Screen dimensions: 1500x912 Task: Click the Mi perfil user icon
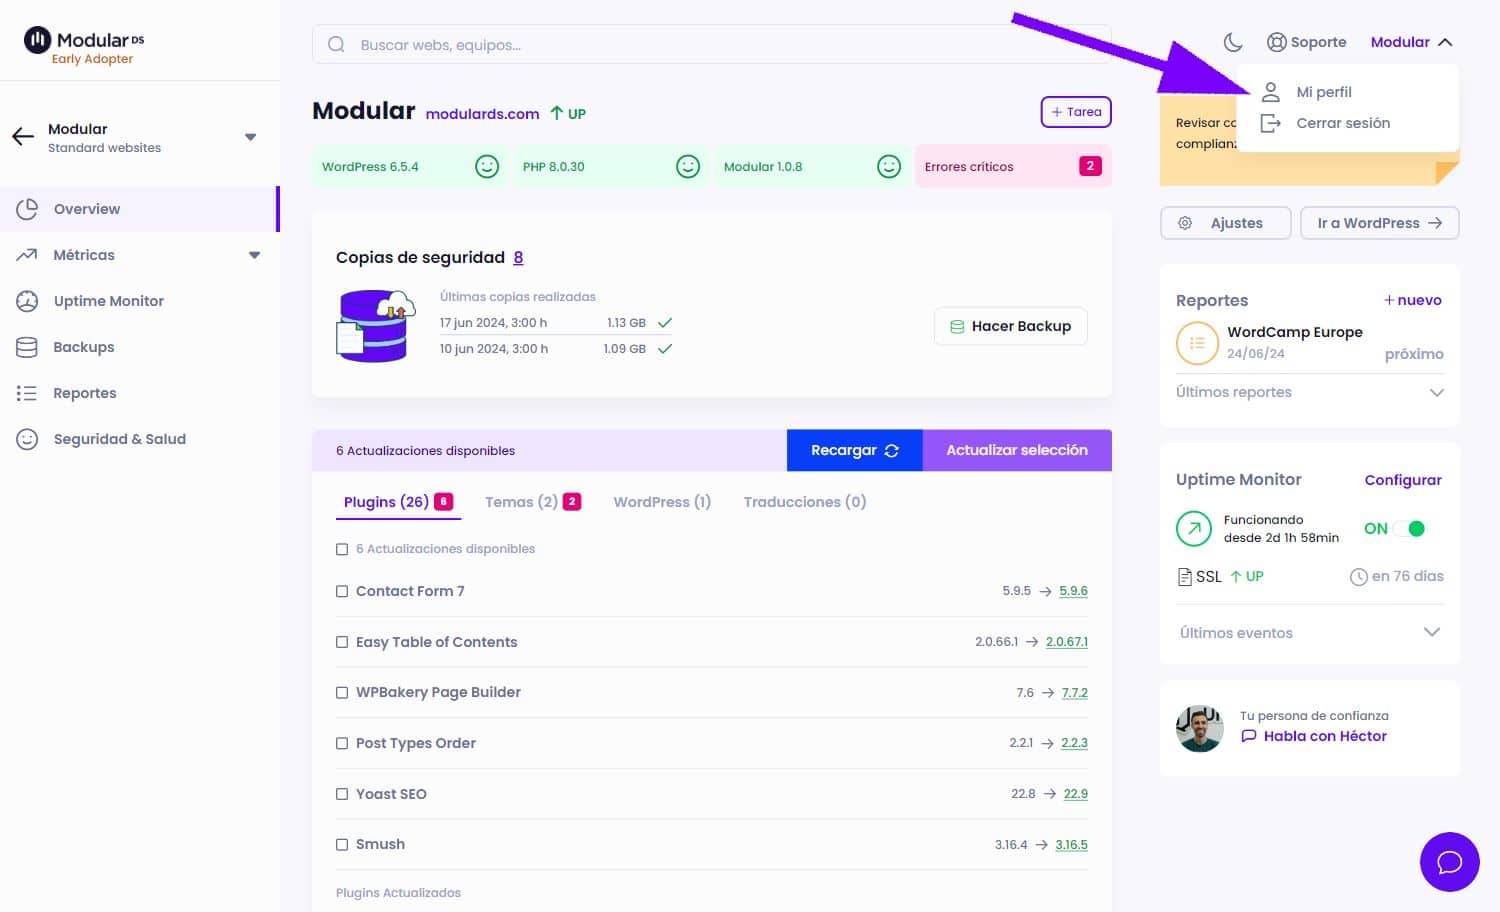click(x=1271, y=92)
